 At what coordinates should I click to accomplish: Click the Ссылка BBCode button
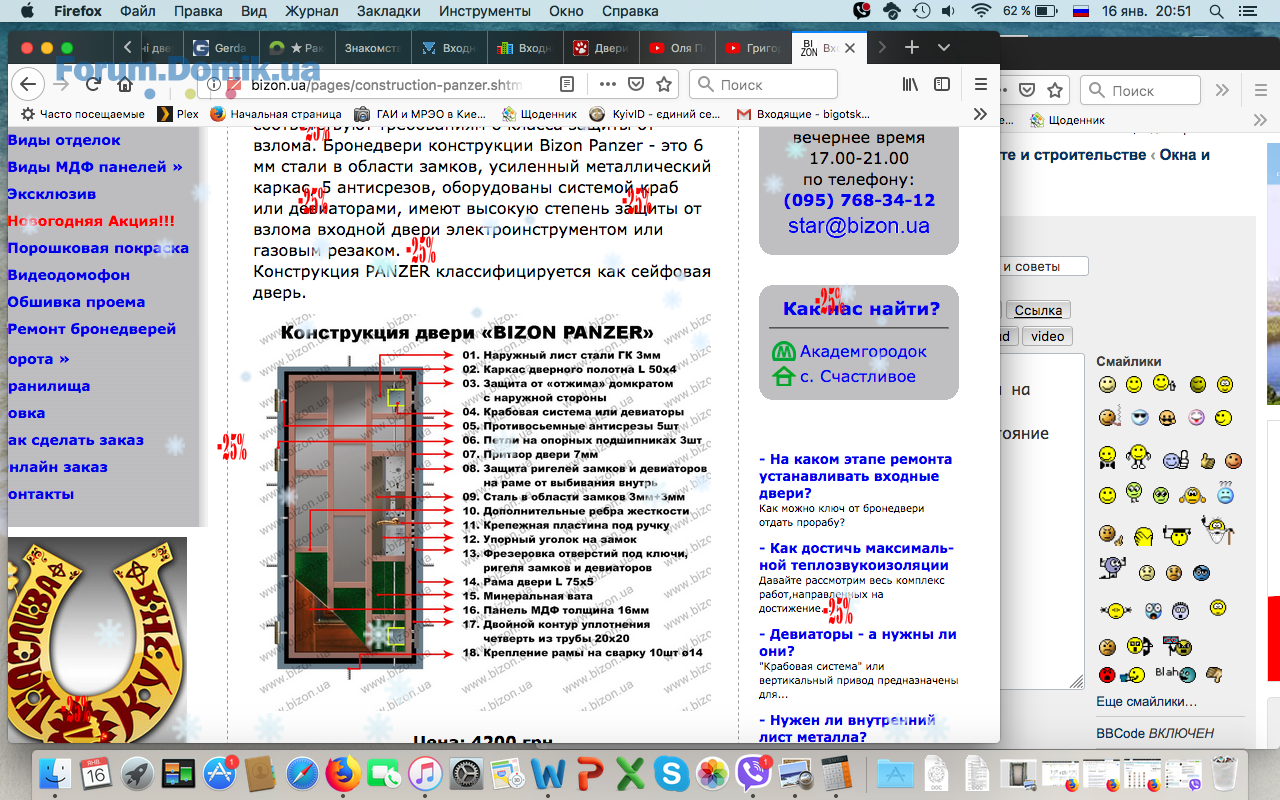1038,310
